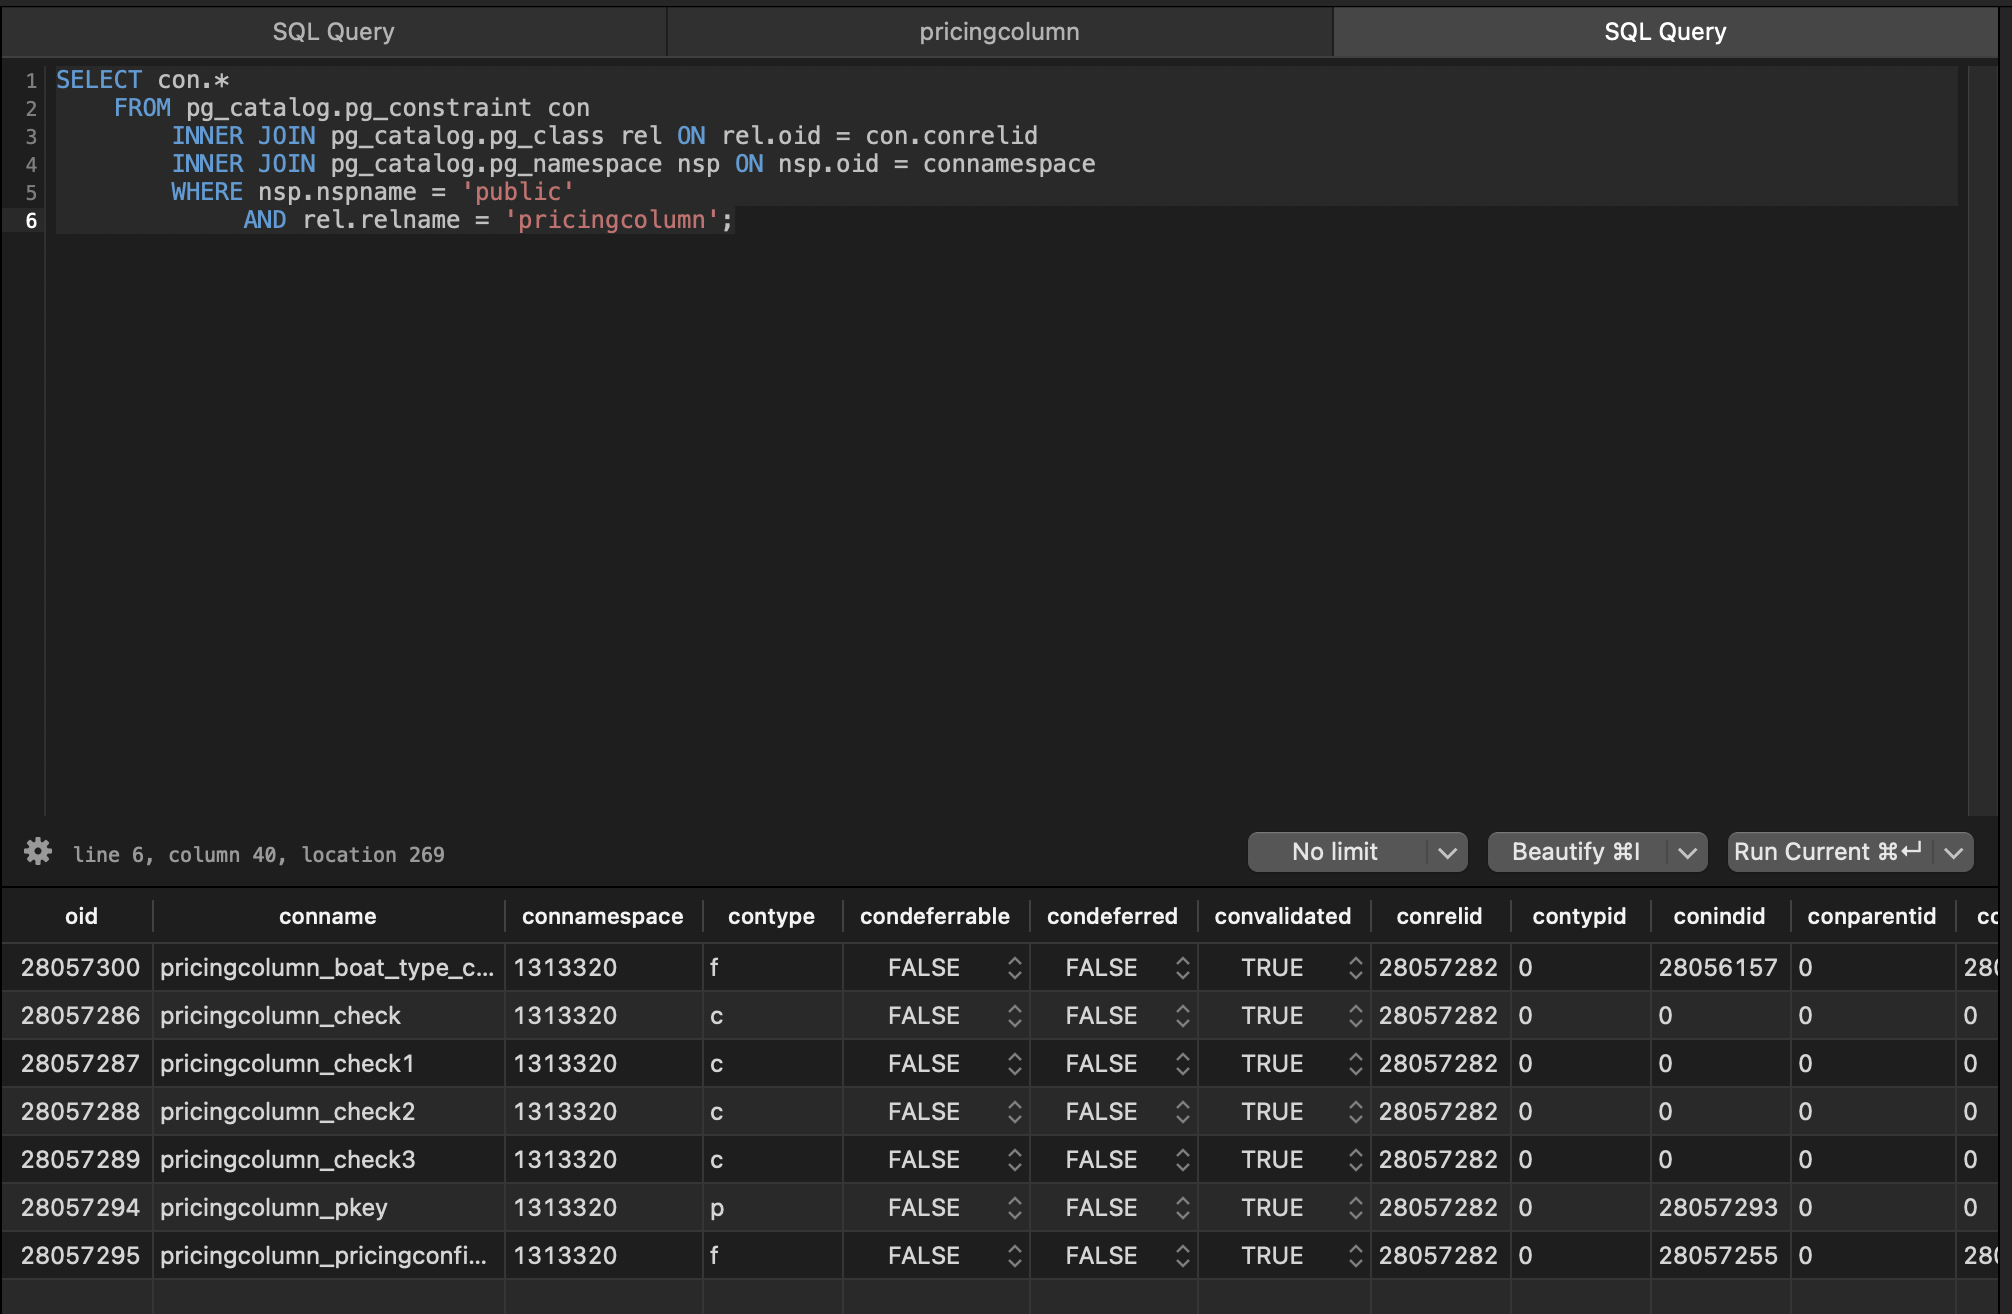Sort by the conname column header
The image size is (2012, 1314).
(327, 915)
